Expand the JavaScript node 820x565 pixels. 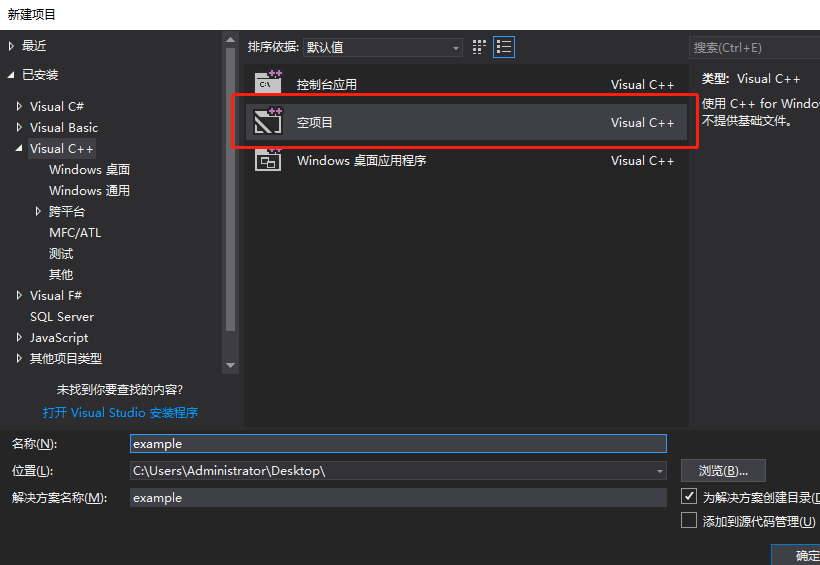(19, 337)
